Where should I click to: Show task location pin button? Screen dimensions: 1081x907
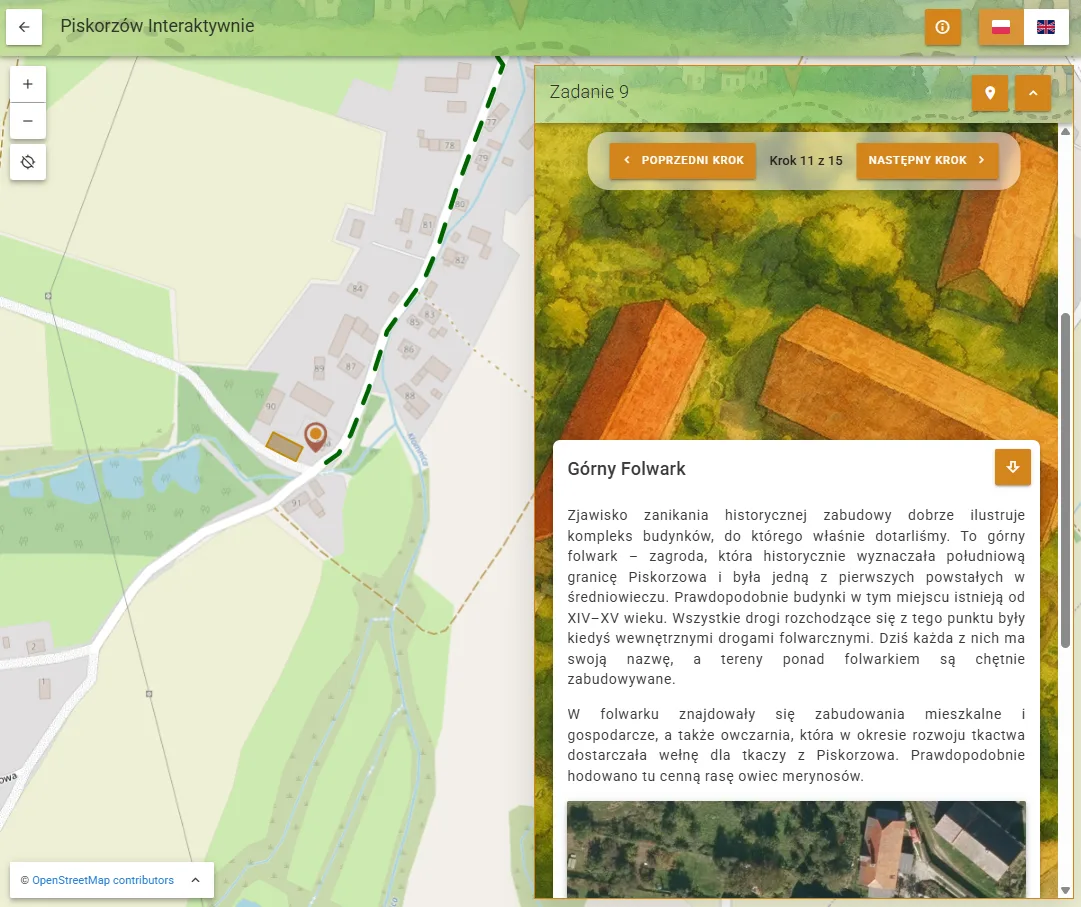(x=990, y=92)
